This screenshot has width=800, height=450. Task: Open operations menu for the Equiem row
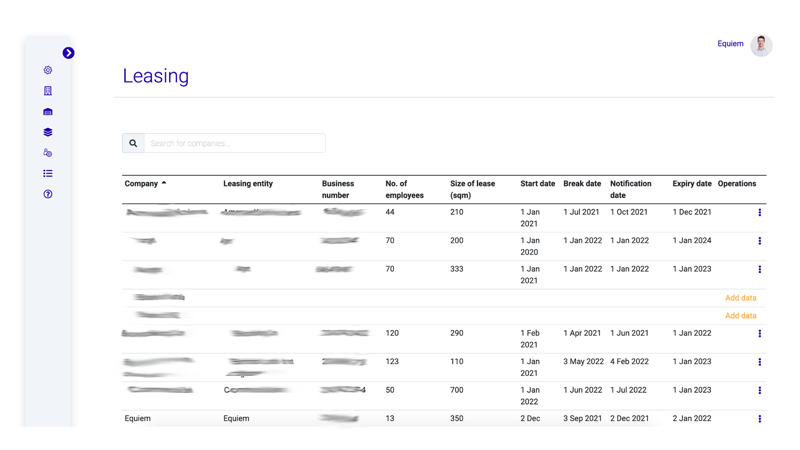(x=759, y=419)
